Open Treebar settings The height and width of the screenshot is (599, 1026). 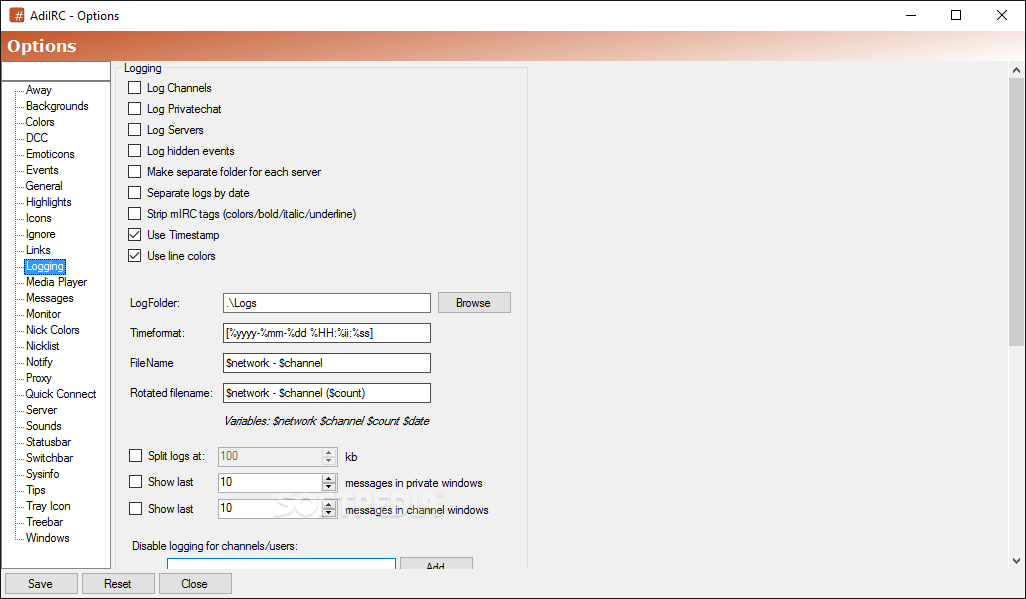pos(44,522)
